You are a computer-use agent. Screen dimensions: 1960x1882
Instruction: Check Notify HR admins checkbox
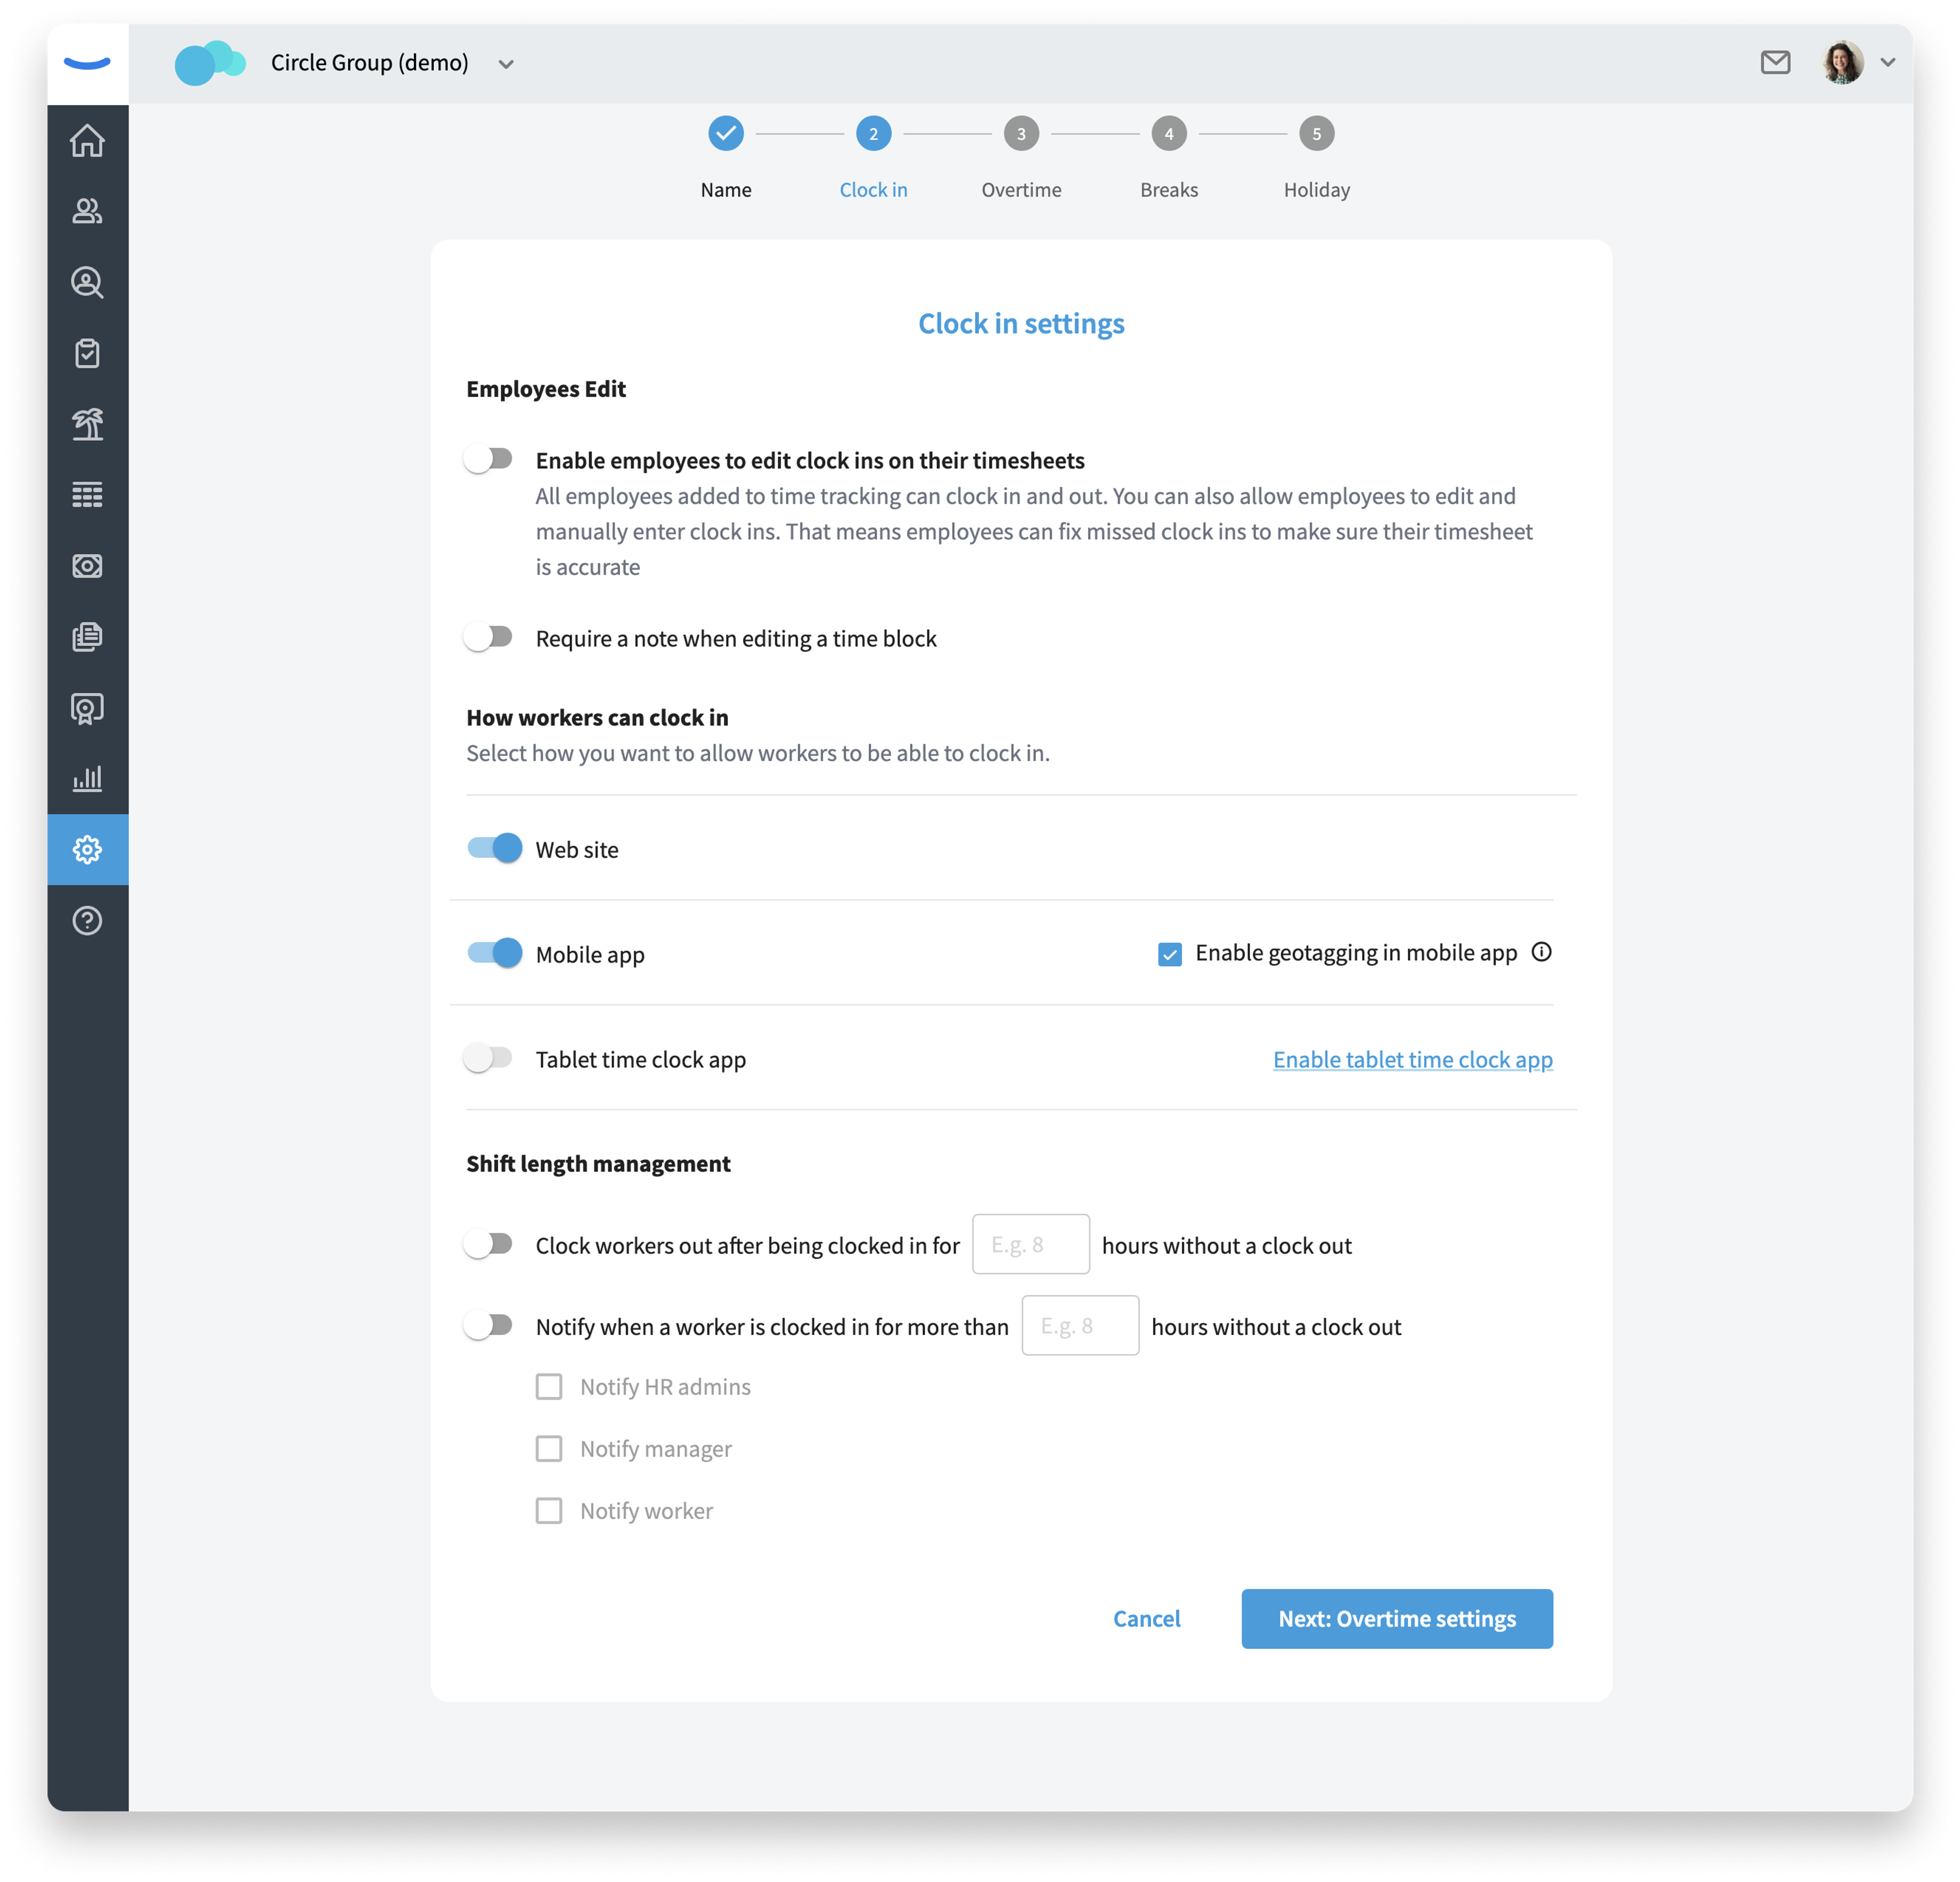549,1387
